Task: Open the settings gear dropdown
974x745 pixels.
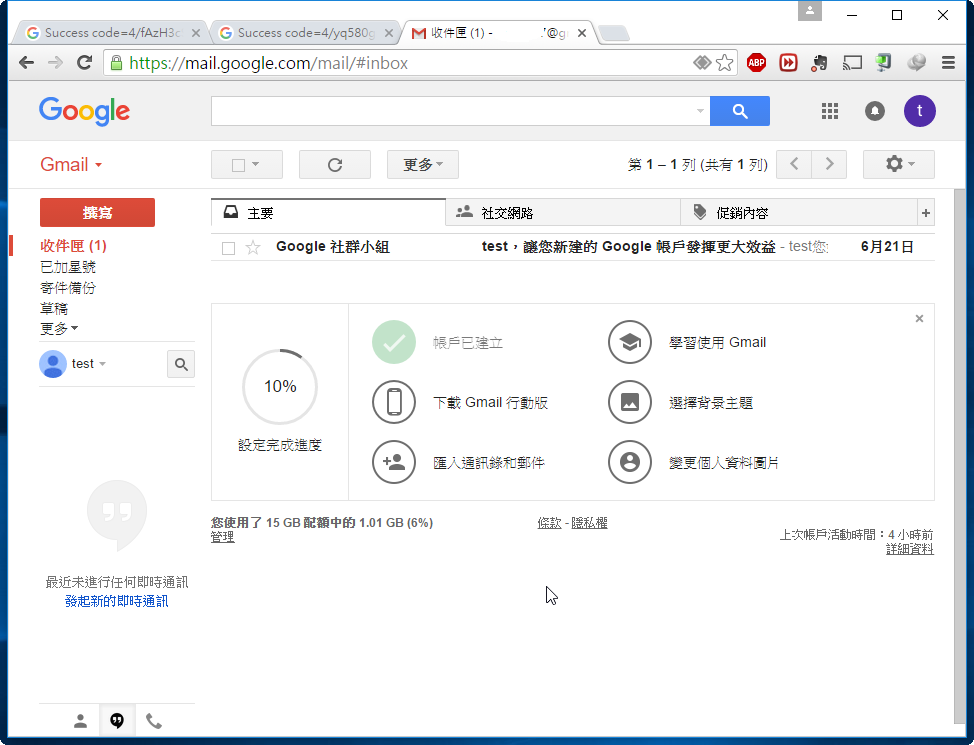Action: (899, 165)
